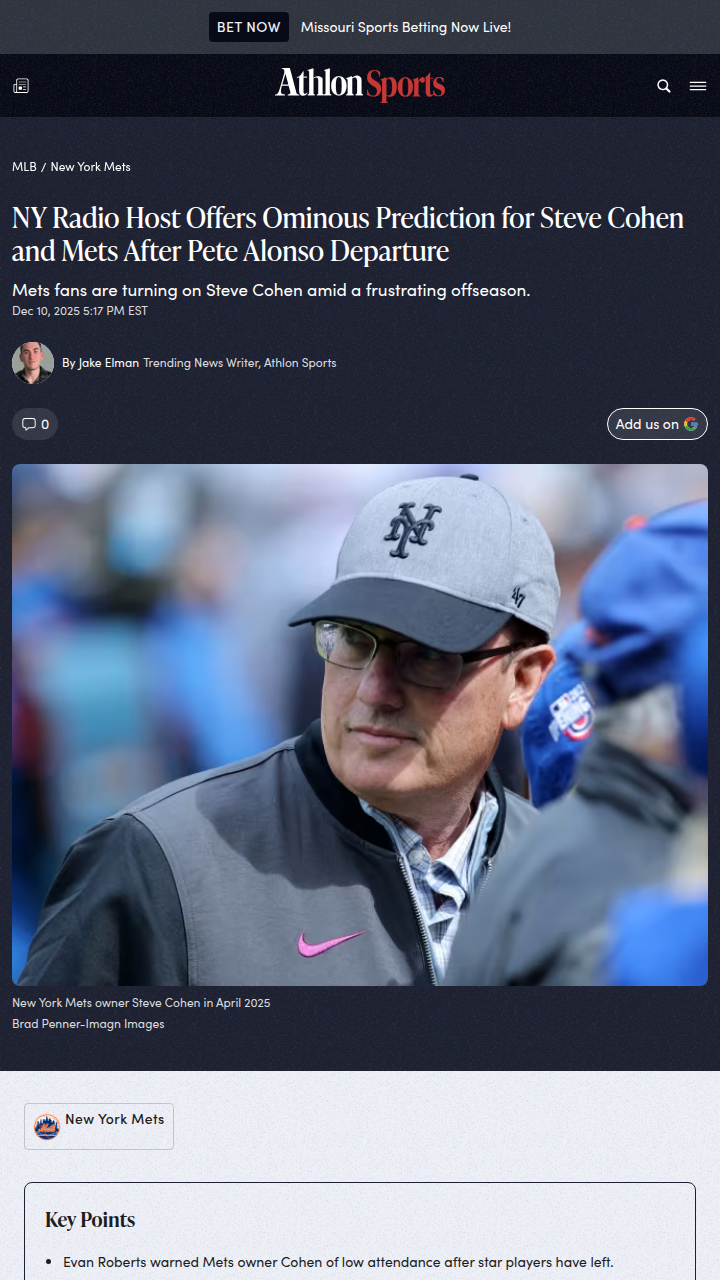Viewport: 720px width, 1280px height.
Task: Open the New York Mets team tag
Action: tap(114, 1120)
